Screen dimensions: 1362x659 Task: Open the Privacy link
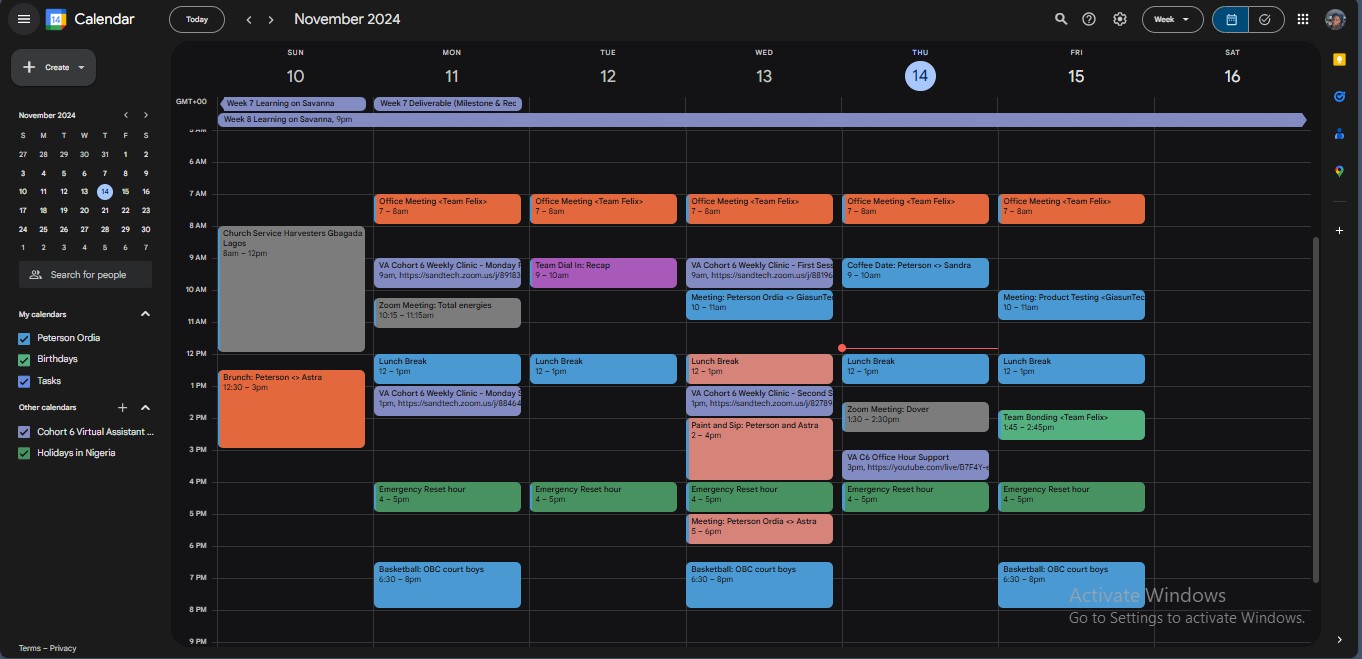(x=63, y=648)
